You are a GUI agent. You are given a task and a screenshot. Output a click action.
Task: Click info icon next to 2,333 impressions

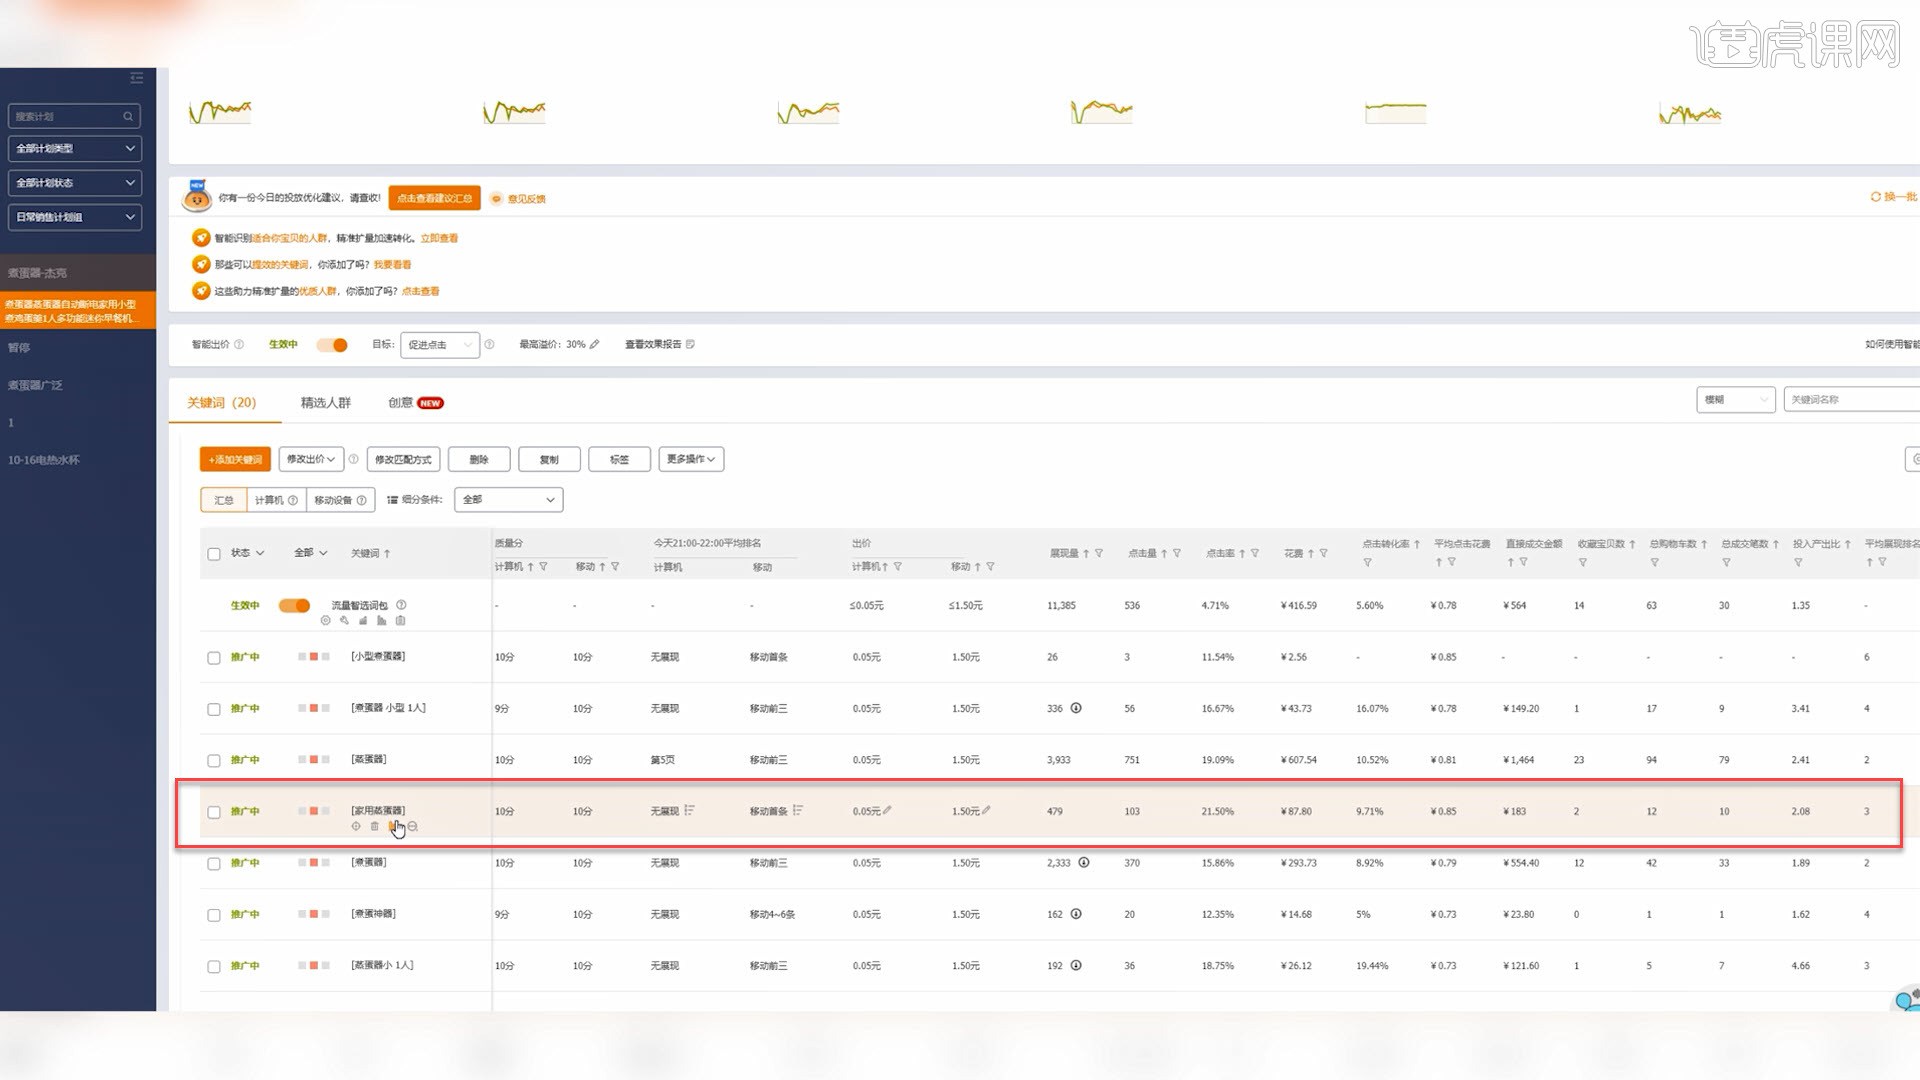click(1084, 862)
